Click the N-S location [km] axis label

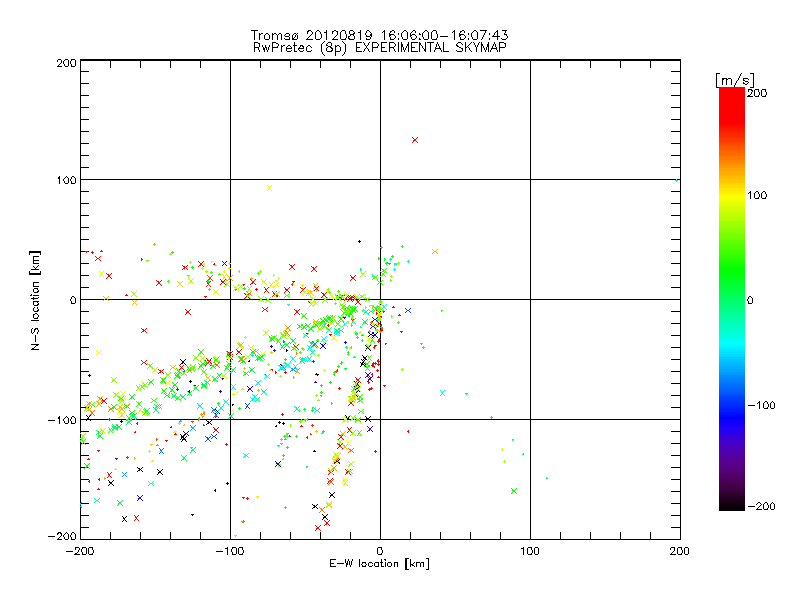[36, 299]
